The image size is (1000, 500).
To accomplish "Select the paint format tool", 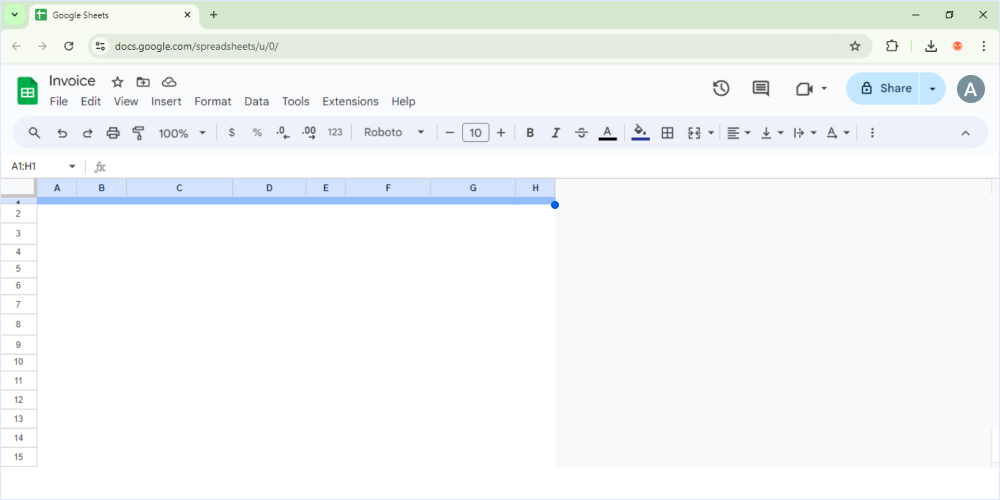I will 139,133.
